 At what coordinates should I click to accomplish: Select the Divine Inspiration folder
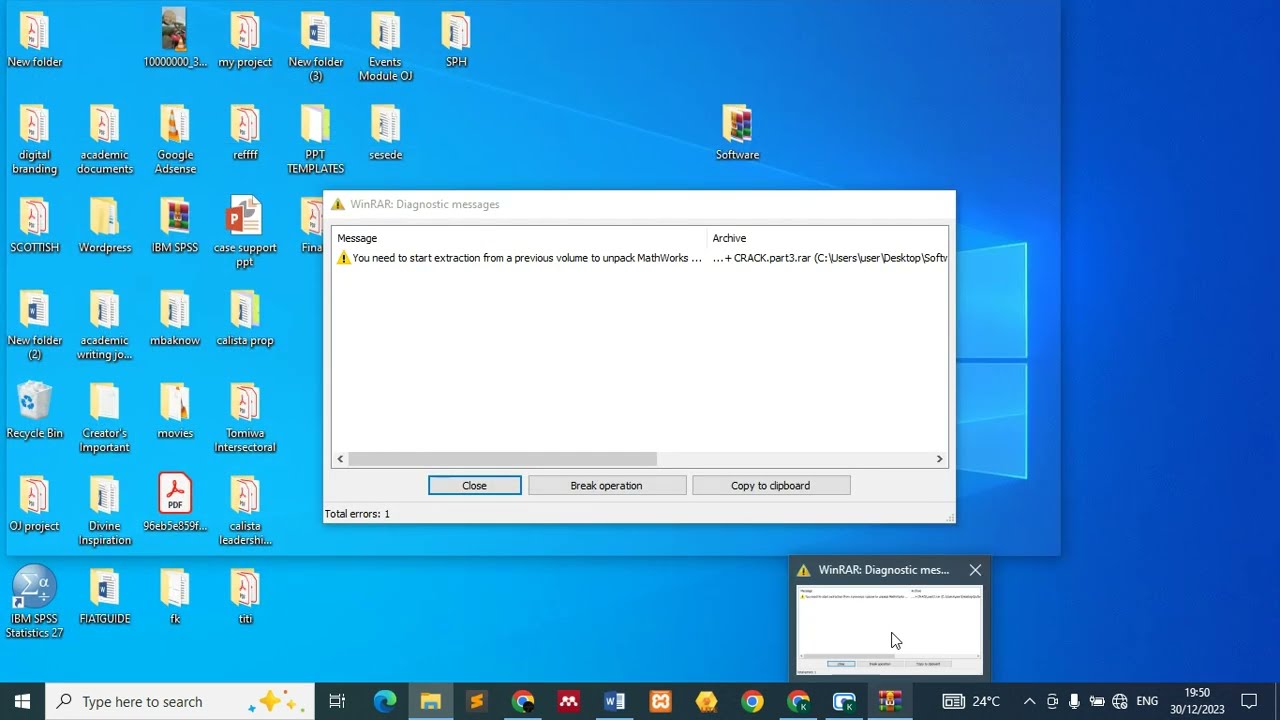(x=104, y=511)
